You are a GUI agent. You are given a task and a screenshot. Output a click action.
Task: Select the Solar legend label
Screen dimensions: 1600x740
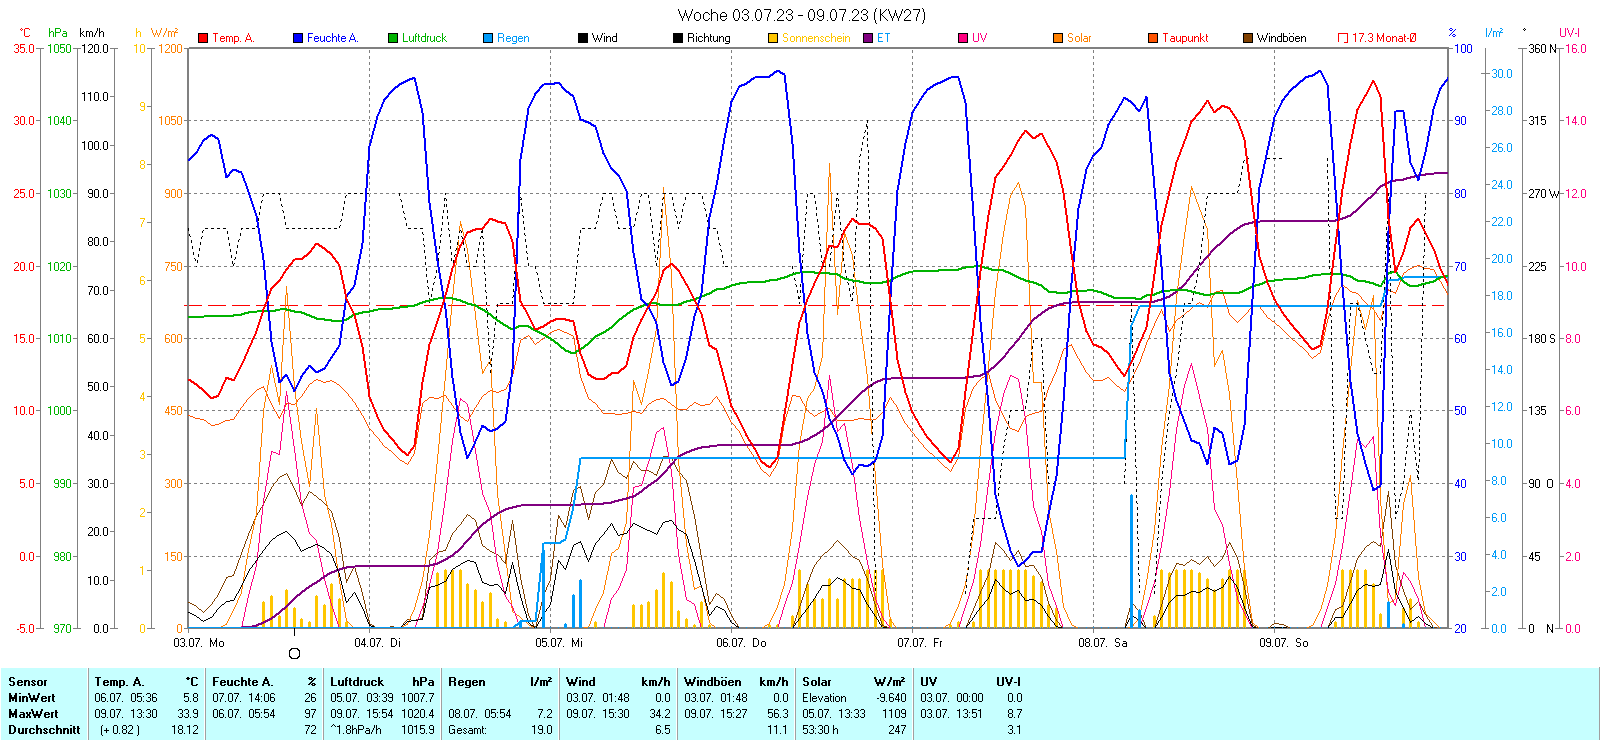pos(1079,38)
